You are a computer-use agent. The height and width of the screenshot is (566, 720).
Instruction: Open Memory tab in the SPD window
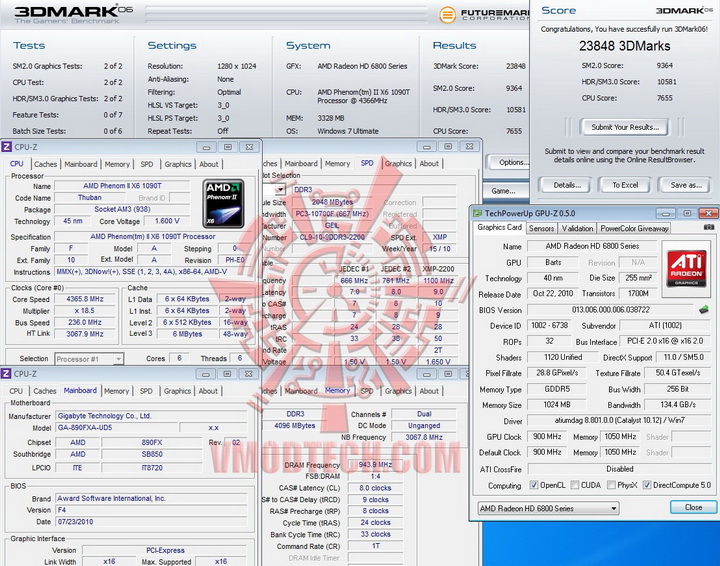tap(338, 163)
